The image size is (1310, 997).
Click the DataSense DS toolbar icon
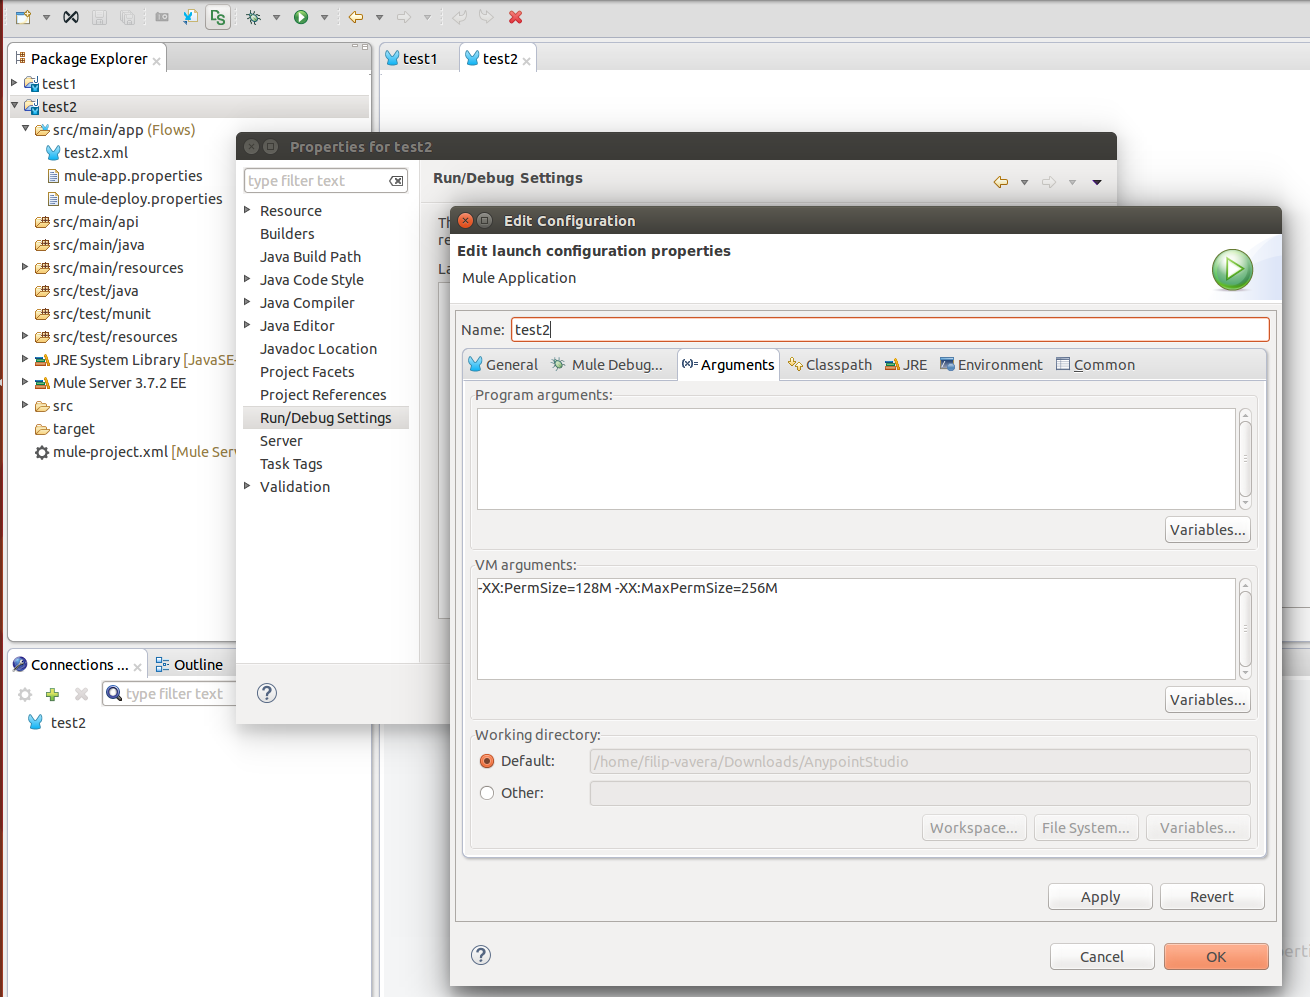tap(218, 17)
